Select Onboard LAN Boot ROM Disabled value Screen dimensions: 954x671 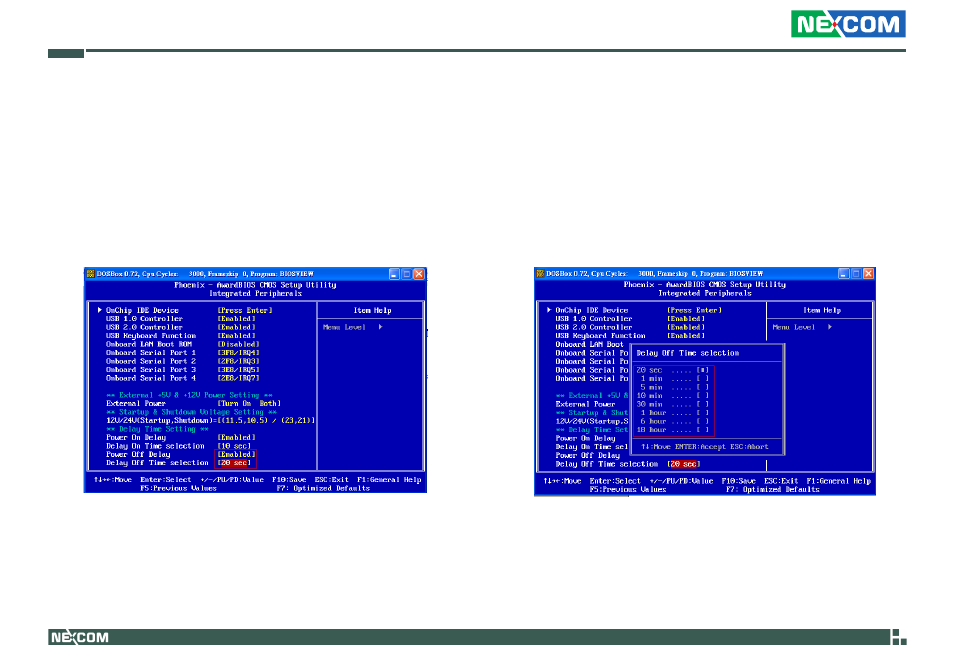[x=238, y=344]
